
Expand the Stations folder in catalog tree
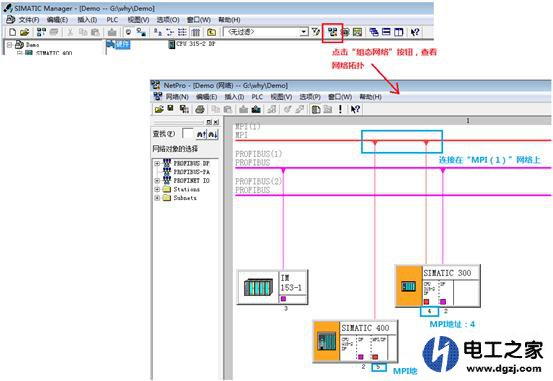(x=157, y=189)
